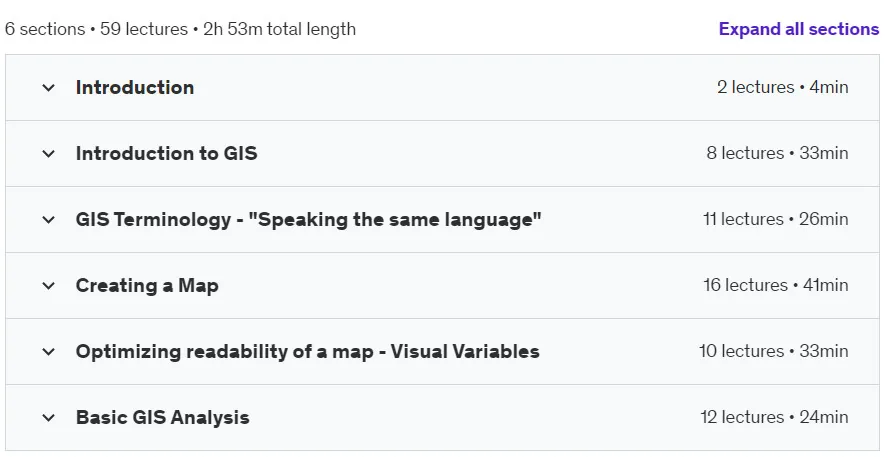Select the Introduction to GIS title

pos(167,153)
